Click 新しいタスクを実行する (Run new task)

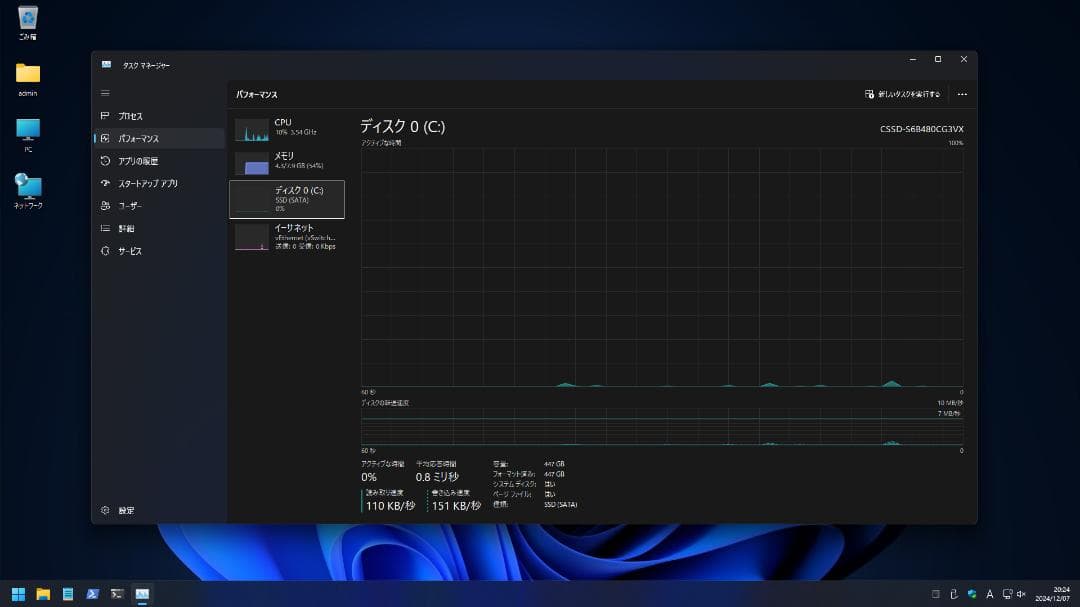pos(902,94)
